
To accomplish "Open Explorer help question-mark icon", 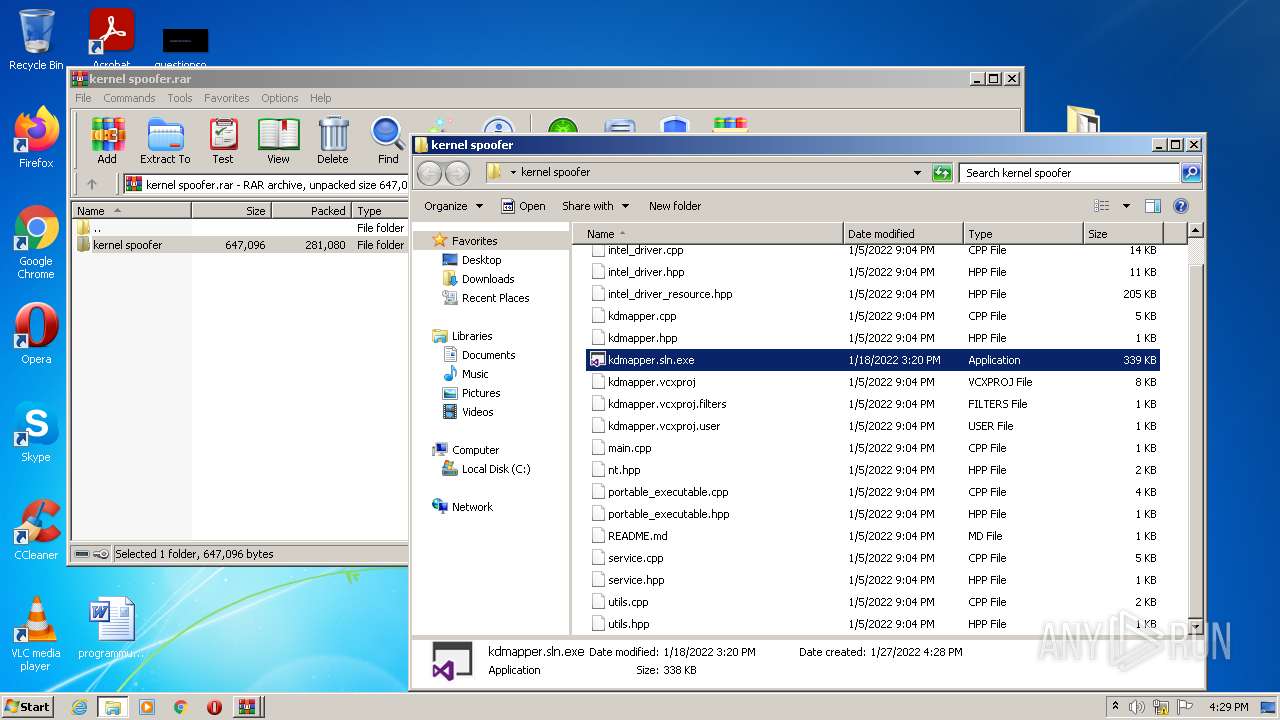I will pos(1180,206).
